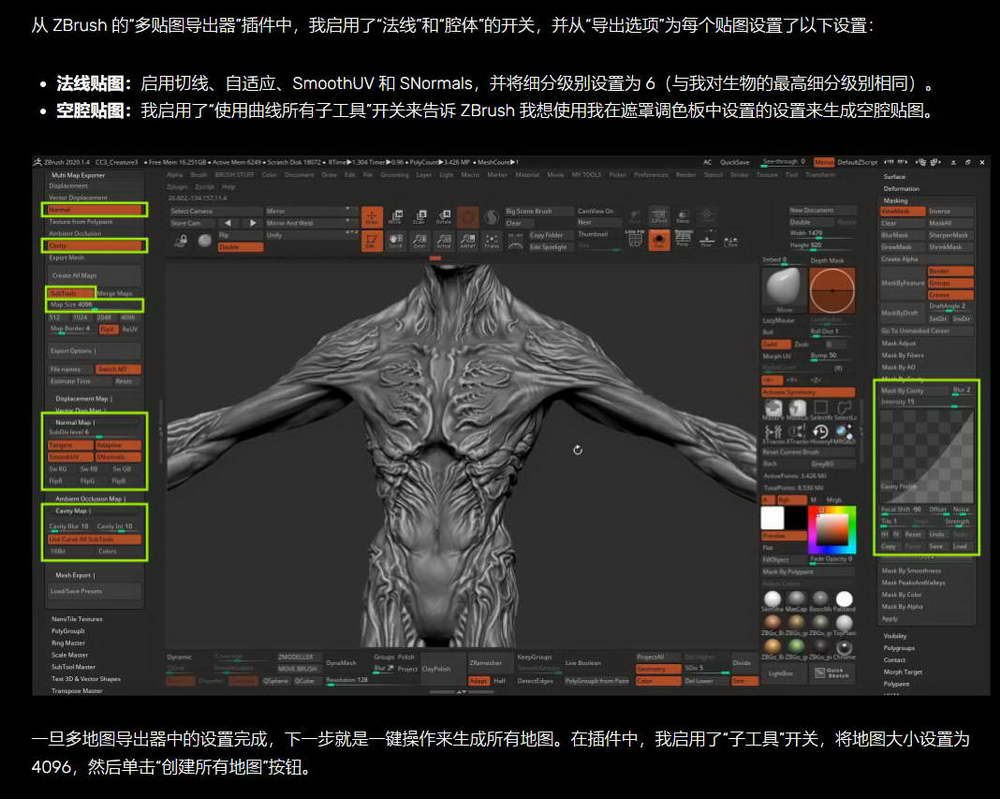Click the orange local symmetry icon
This screenshot has height=799, width=1000.
tap(659, 240)
